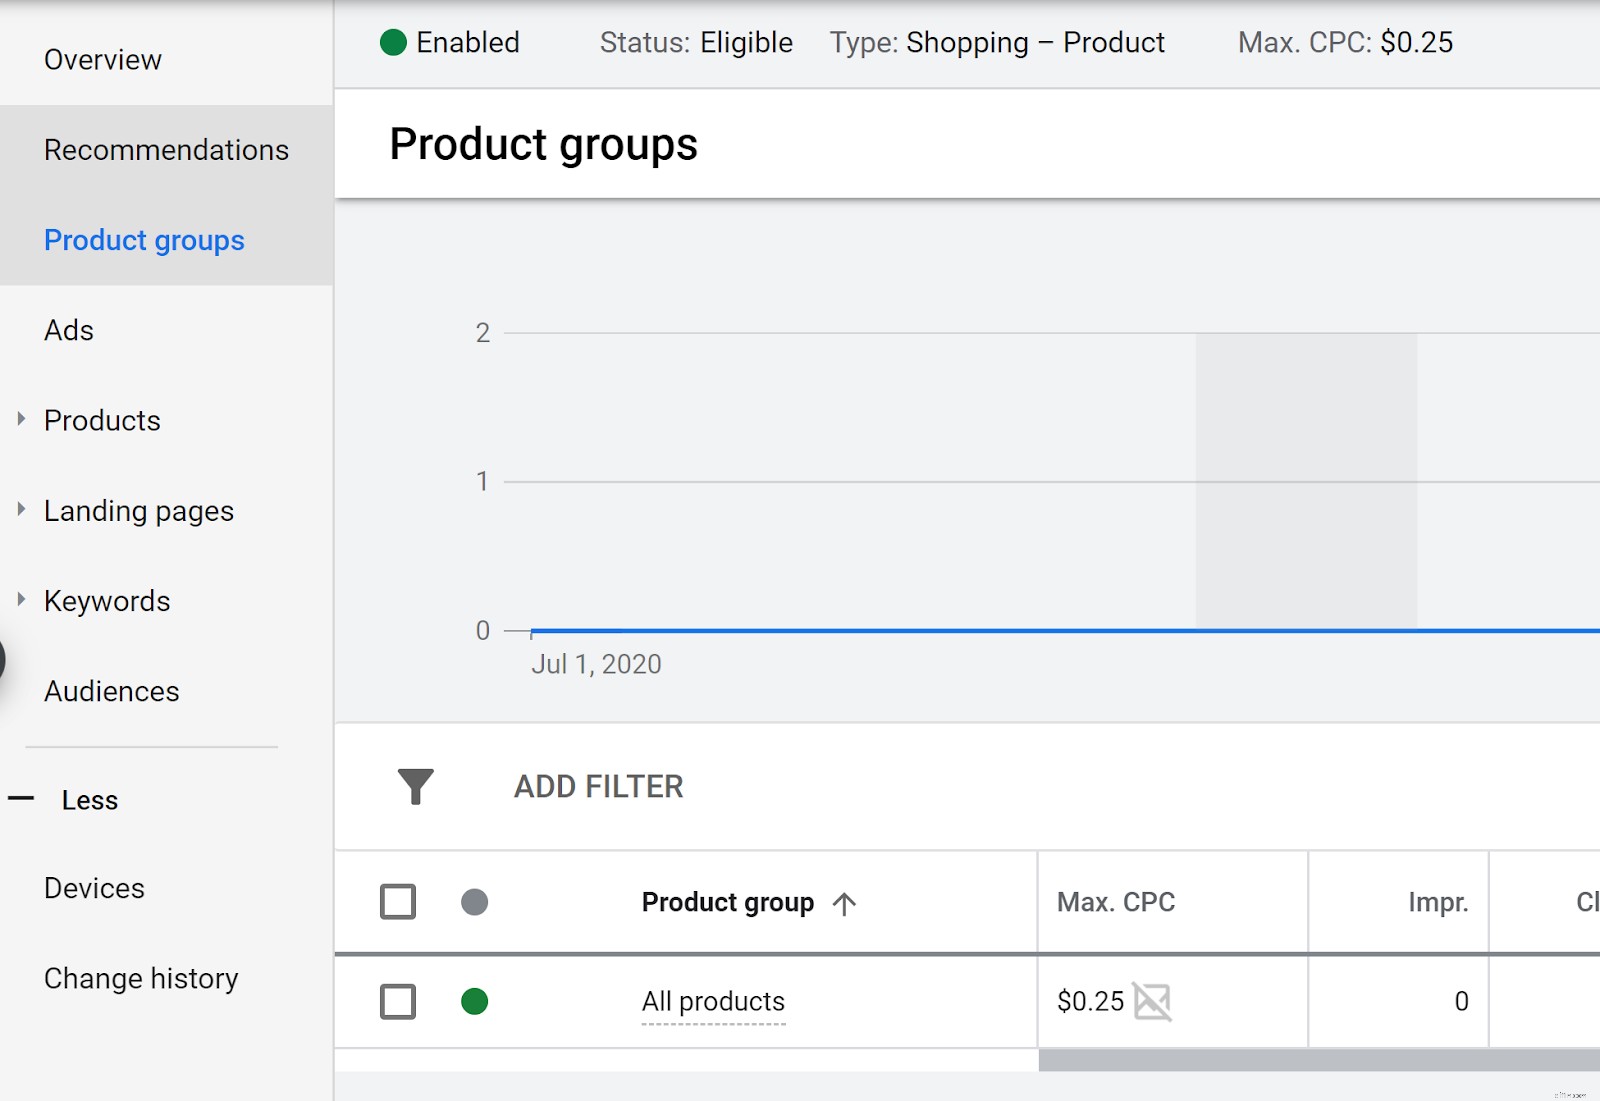
Task: Click the gray status dot in table header
Action: coord(477,901)
